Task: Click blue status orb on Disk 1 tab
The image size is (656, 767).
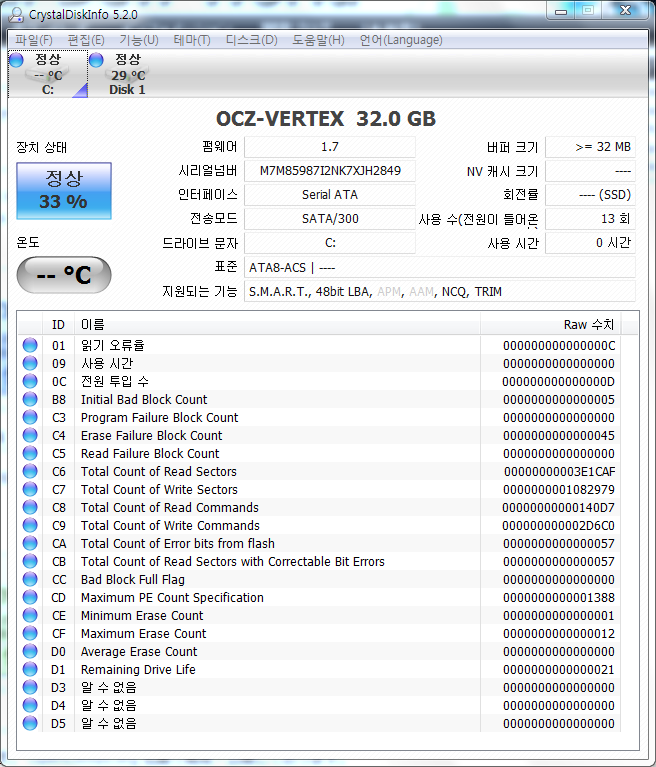Action: (x=96, y=60)
